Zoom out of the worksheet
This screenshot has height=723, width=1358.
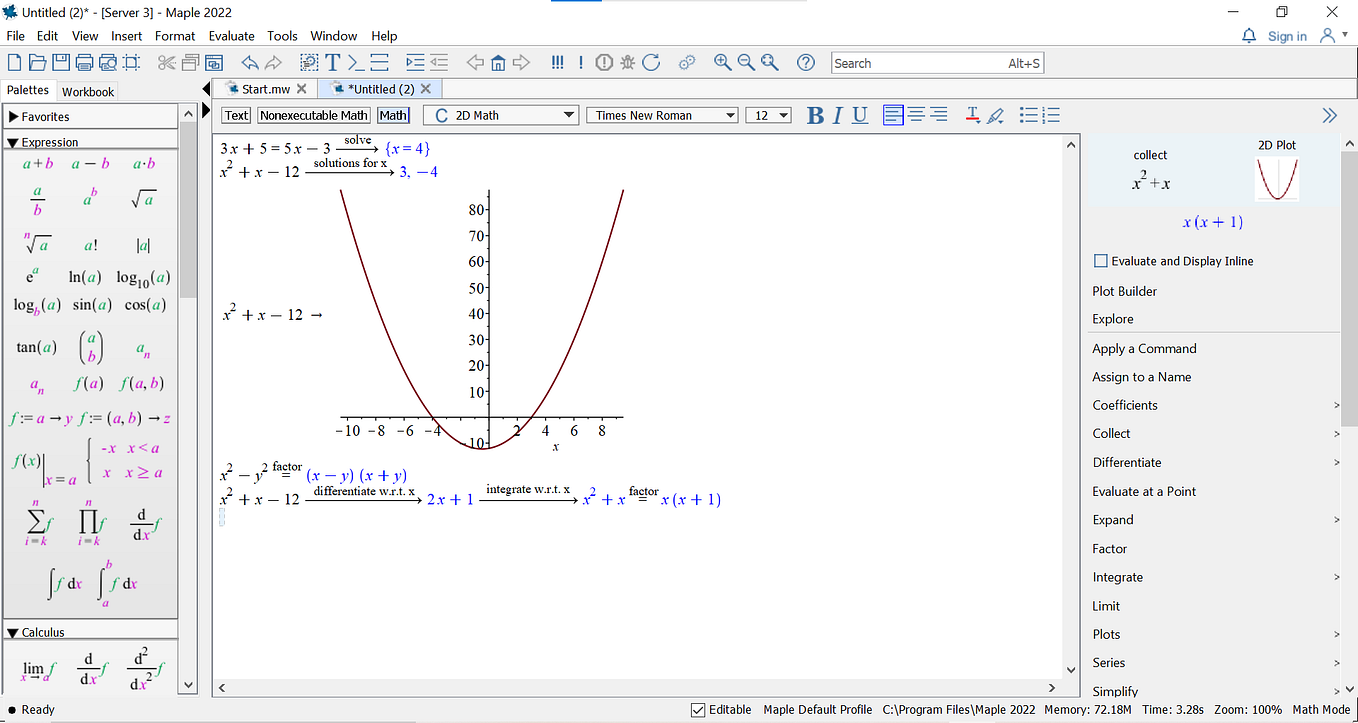(746, 63)
